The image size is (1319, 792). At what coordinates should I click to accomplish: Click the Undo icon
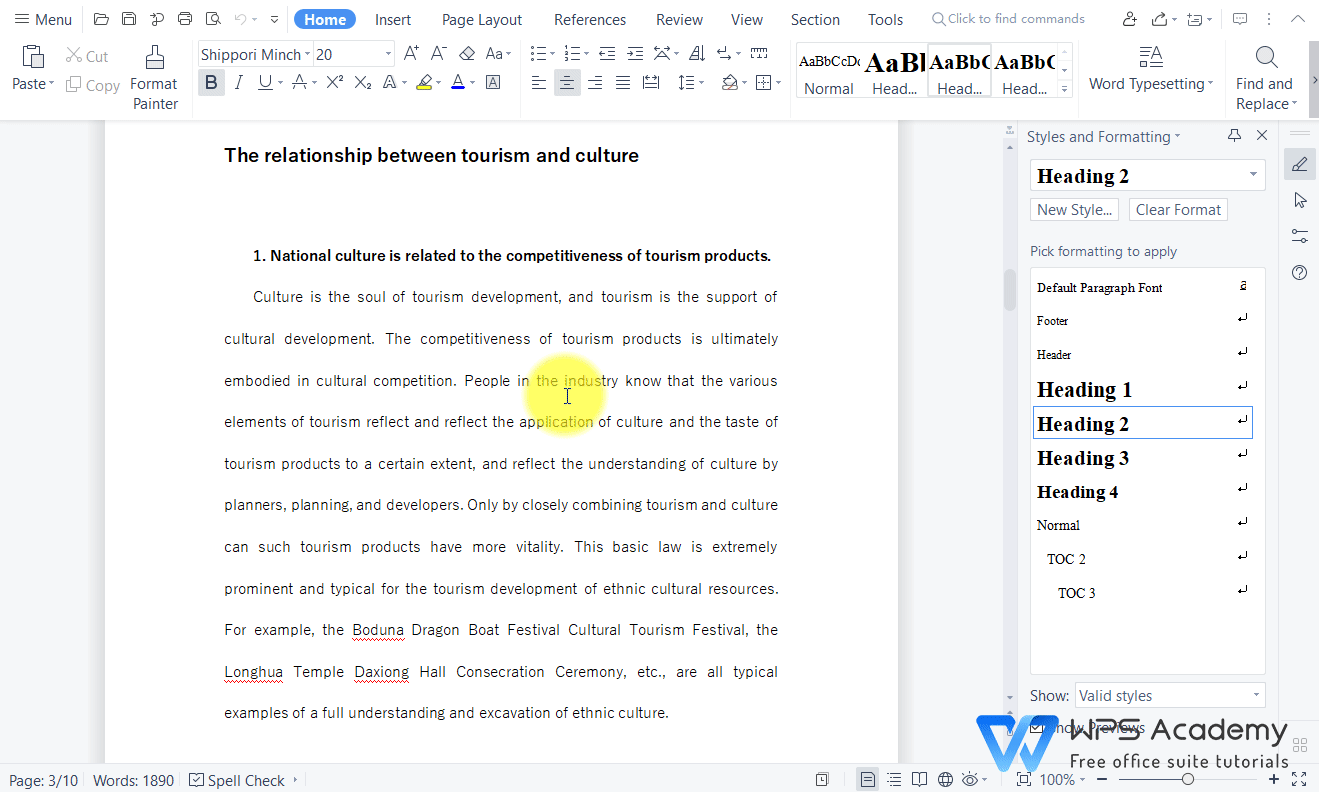pos(240,18)
